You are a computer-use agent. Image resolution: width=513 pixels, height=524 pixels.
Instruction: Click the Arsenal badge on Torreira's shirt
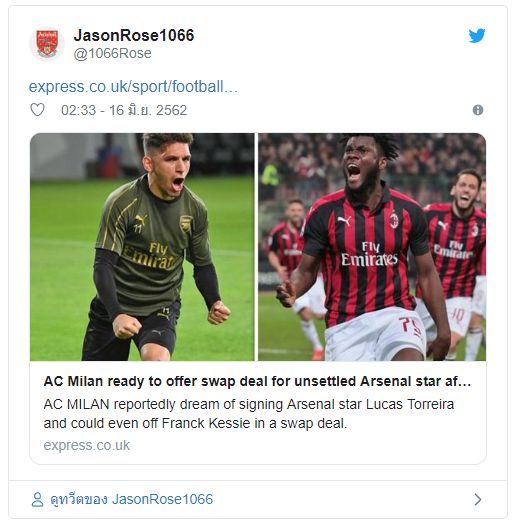click(x=186, y=224)
